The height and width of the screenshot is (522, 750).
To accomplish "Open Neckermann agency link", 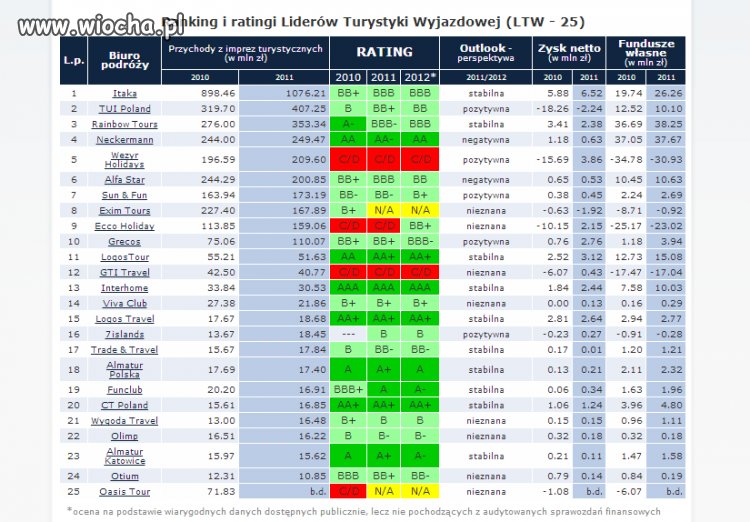I will pos(124,140).
